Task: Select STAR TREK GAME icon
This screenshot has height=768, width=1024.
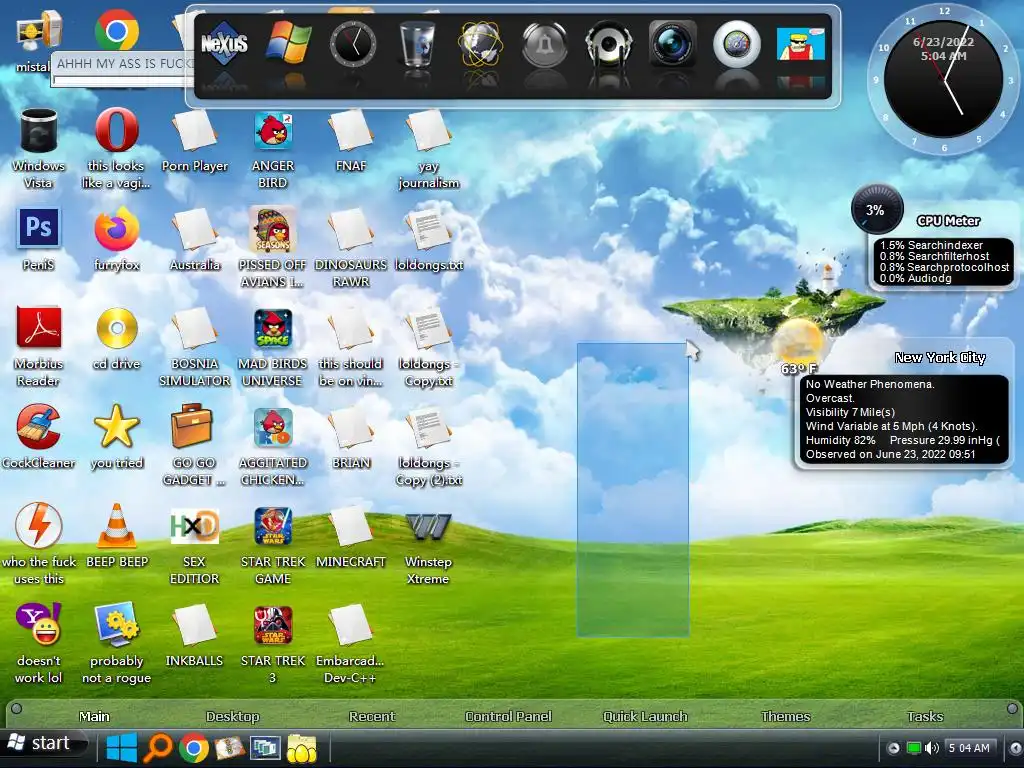Action: pyautogui.click(x=273, y=526)
